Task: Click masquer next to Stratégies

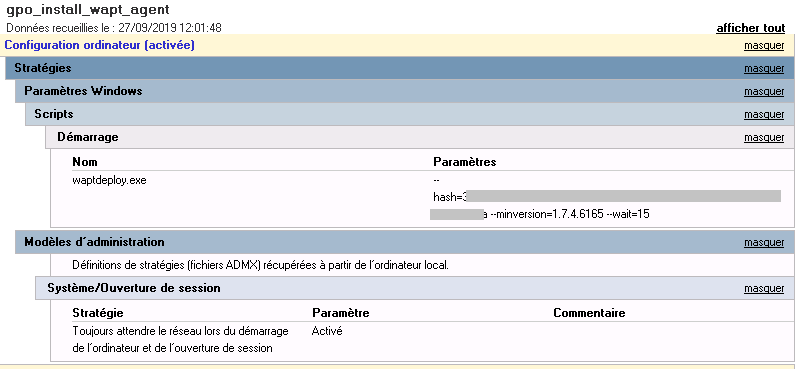Action: 764,68
